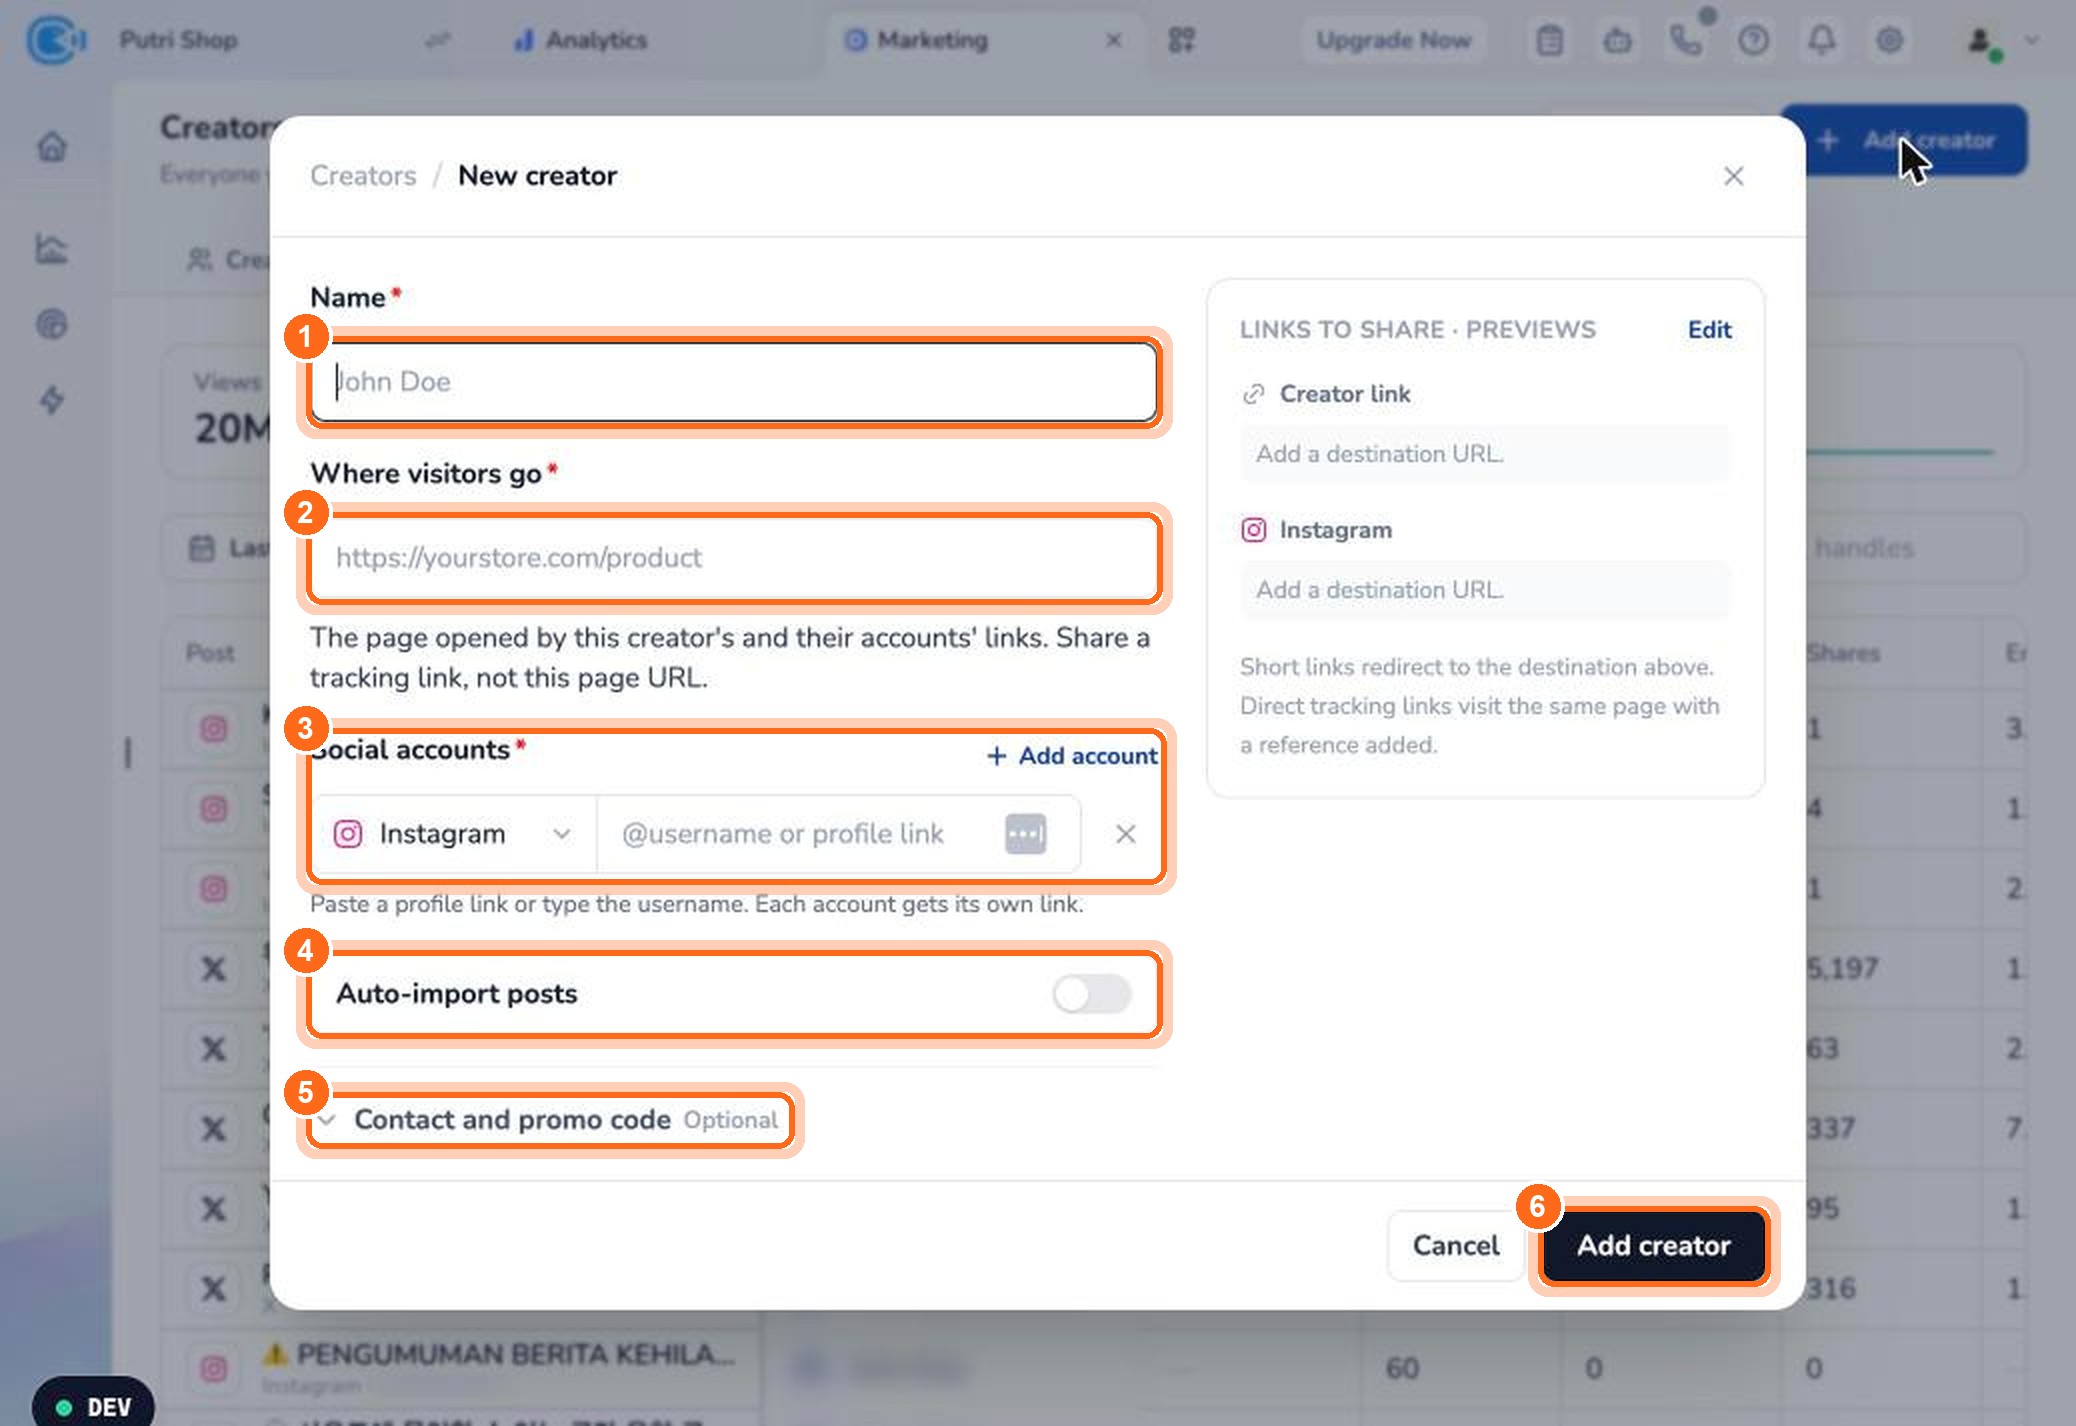
Task: Focus the Name input field
Action: 734,382
